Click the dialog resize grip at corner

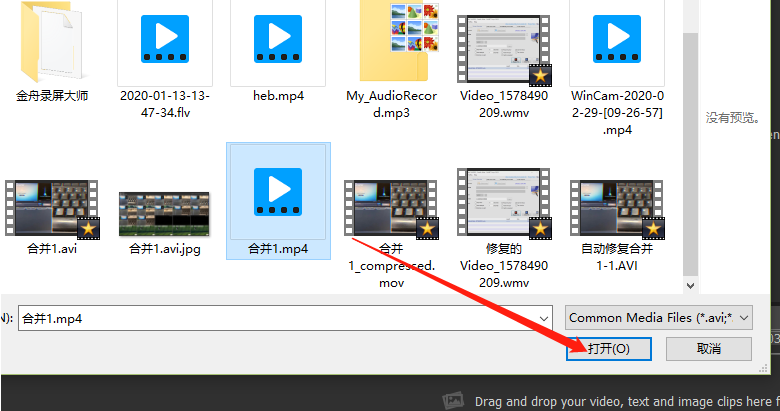(x=763, y=369)
